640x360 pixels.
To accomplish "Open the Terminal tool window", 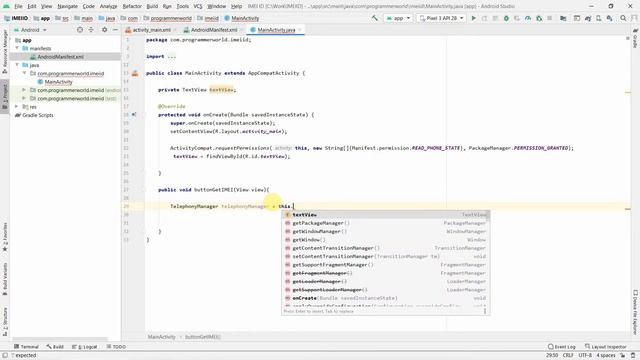I will 26,347.
